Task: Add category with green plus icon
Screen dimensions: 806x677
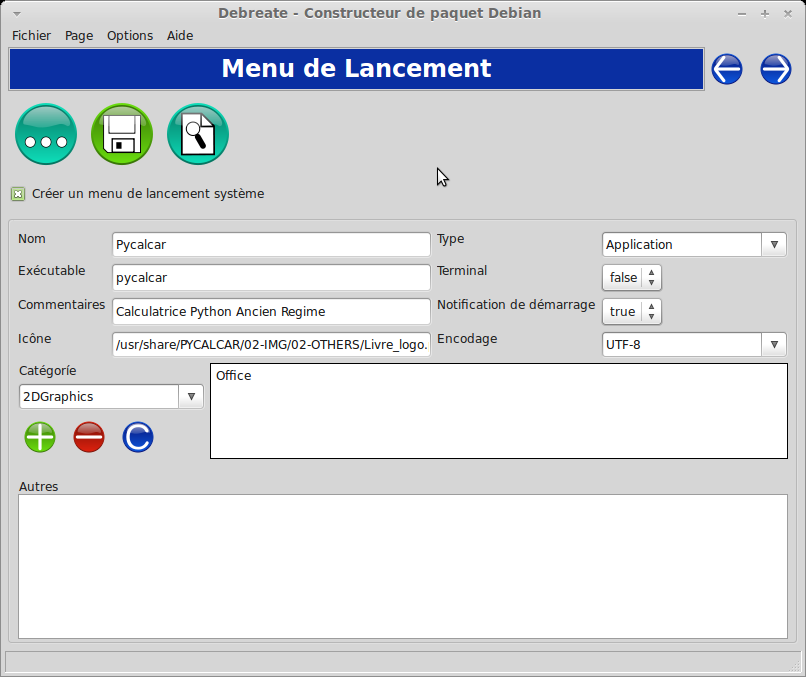Action: (x=40, y=437)
